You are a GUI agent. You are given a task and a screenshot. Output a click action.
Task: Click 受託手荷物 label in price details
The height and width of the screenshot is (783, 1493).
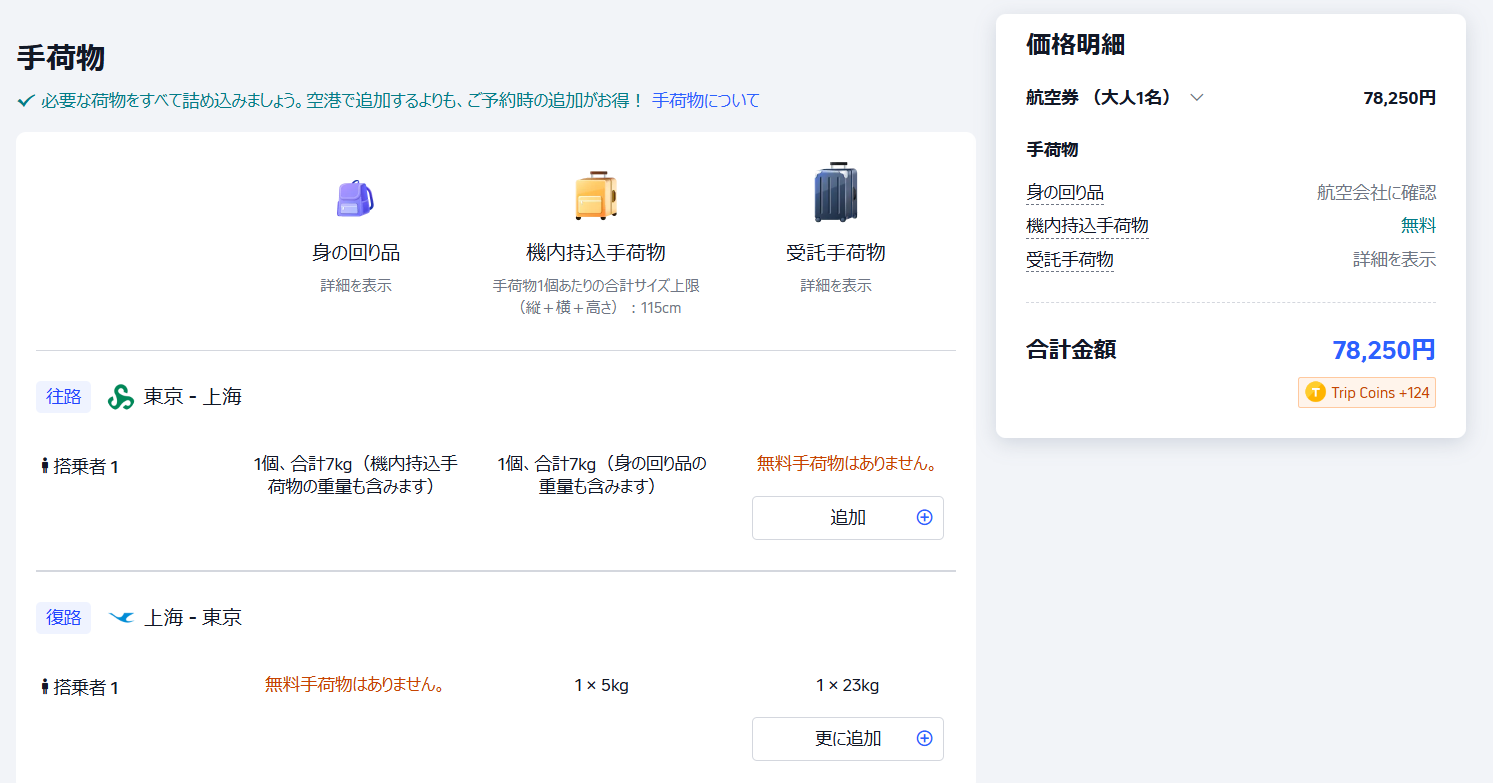[1069, 260]
